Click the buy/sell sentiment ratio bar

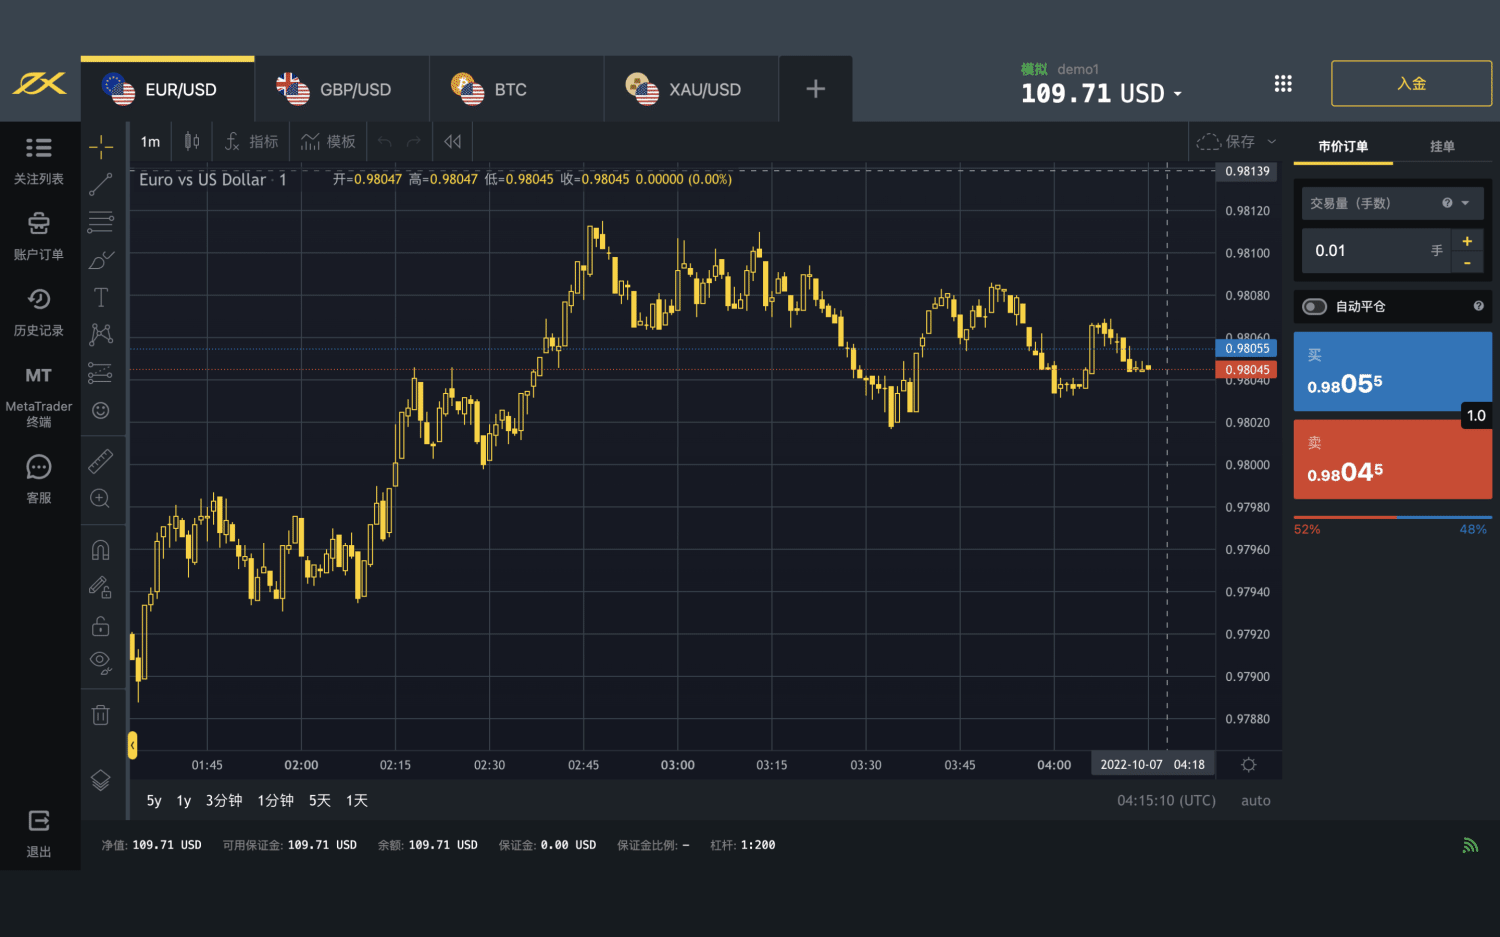tap(1393, 518)
